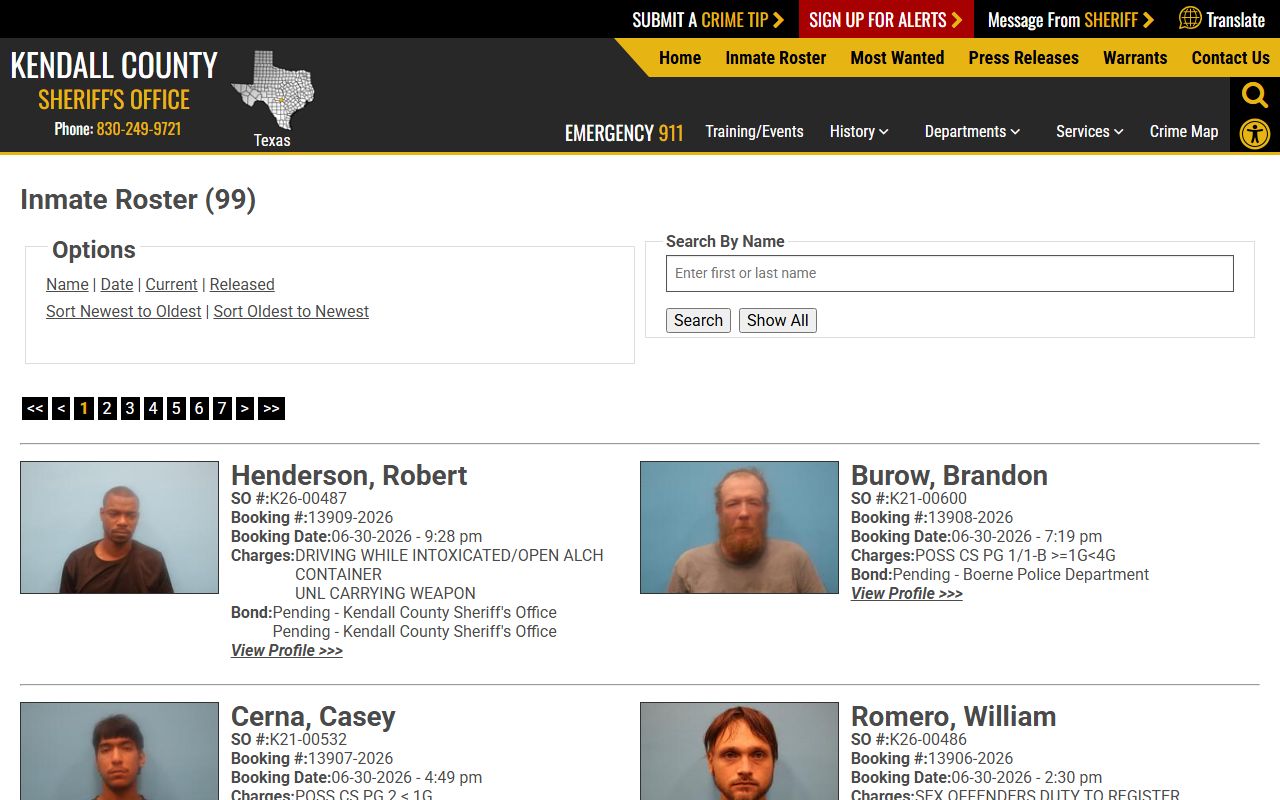Go to page 7

pyautogui.click(x=222, y=408)
